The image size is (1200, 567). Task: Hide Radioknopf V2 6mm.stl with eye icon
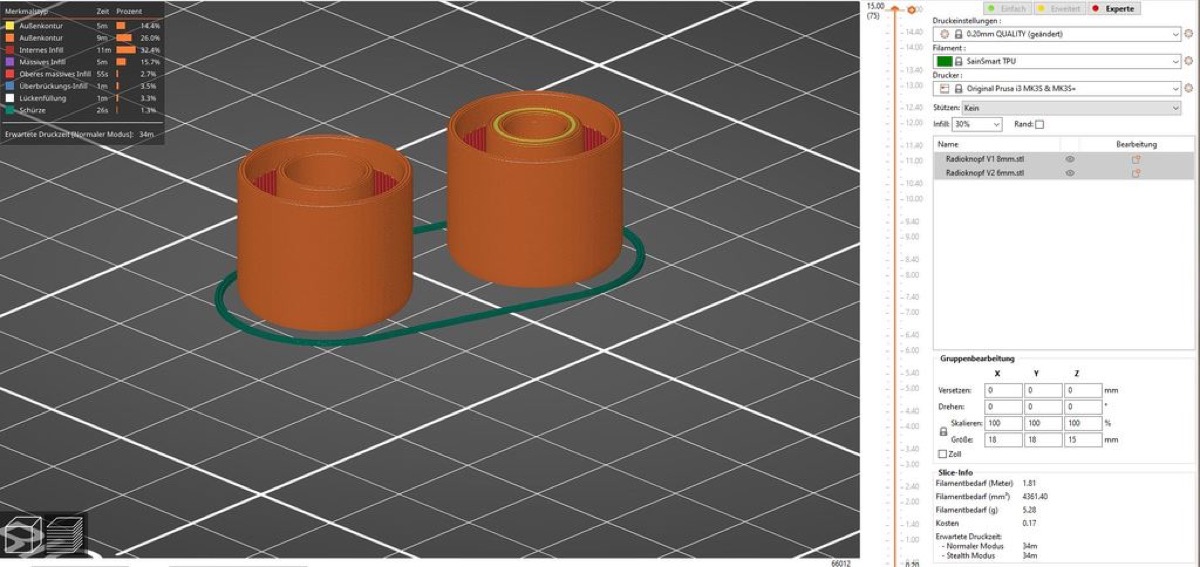pos(1070,173)
